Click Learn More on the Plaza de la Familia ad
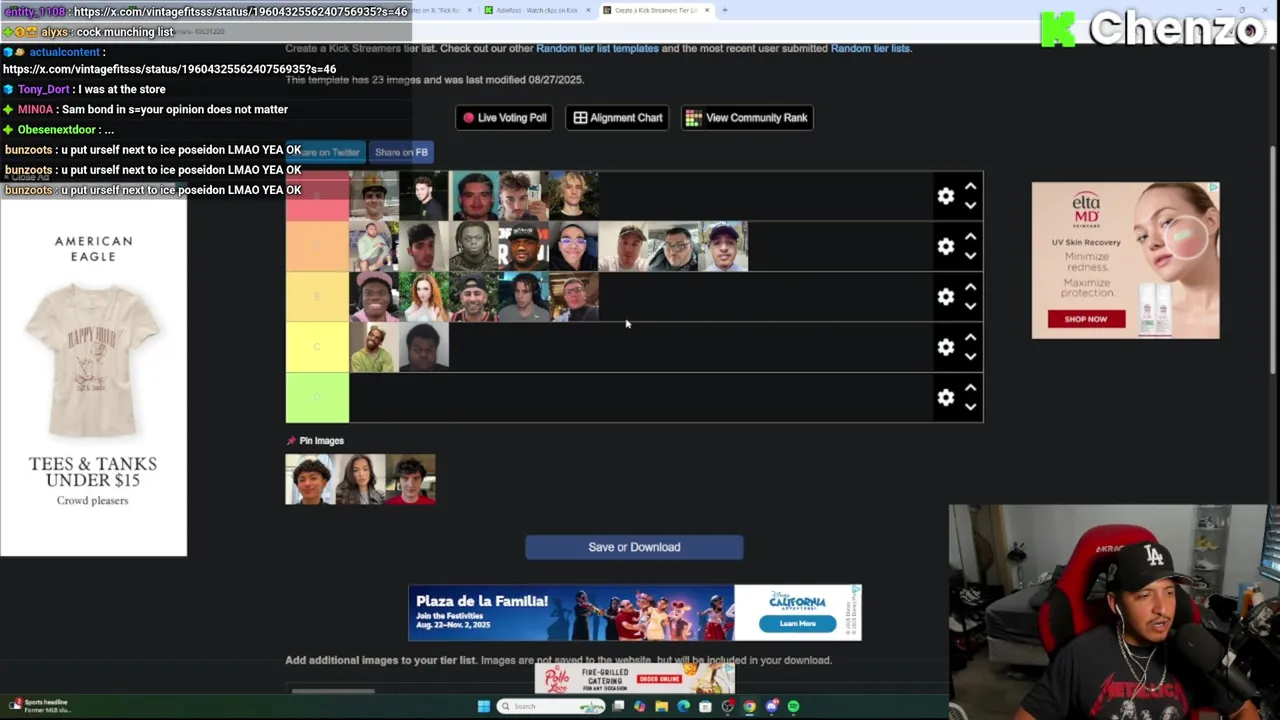Image resolution: width=1280 pixels, height=720 pixels. coord(797,623)
